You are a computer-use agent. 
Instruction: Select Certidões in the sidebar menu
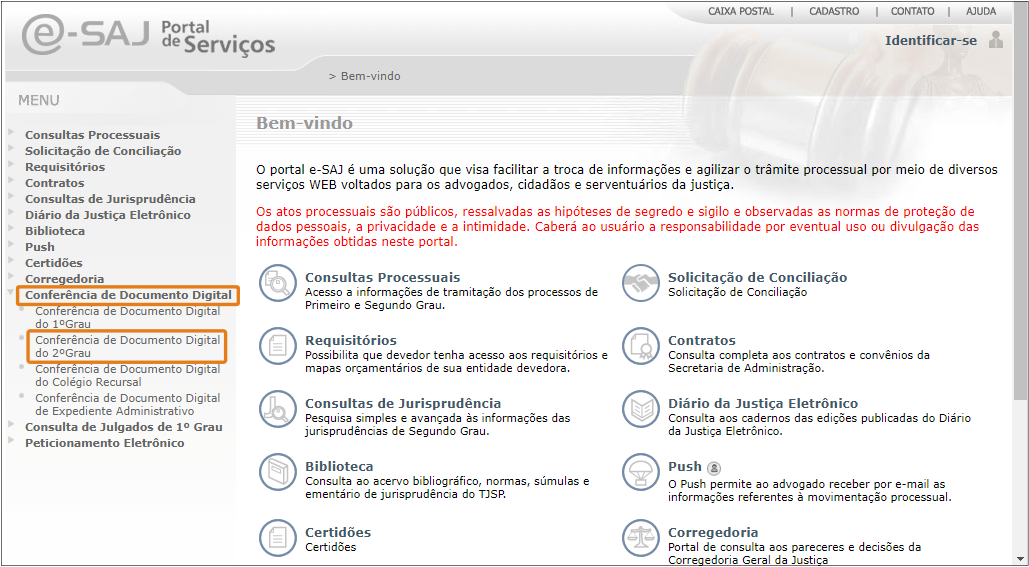point(54,263)
